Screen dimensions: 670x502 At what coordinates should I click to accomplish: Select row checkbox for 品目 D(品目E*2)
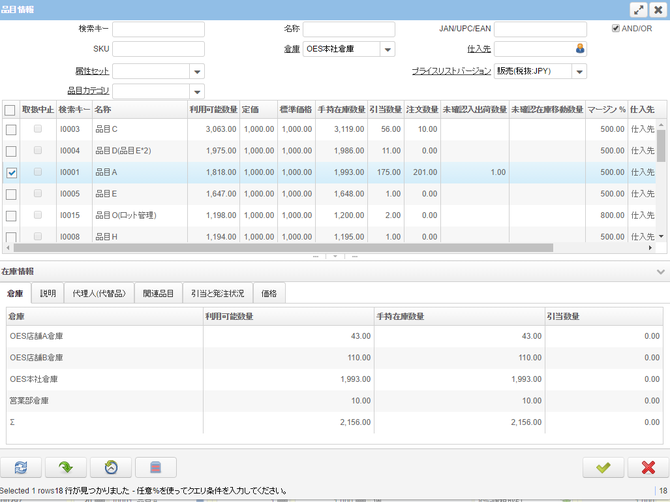click(x=11, y=151)
